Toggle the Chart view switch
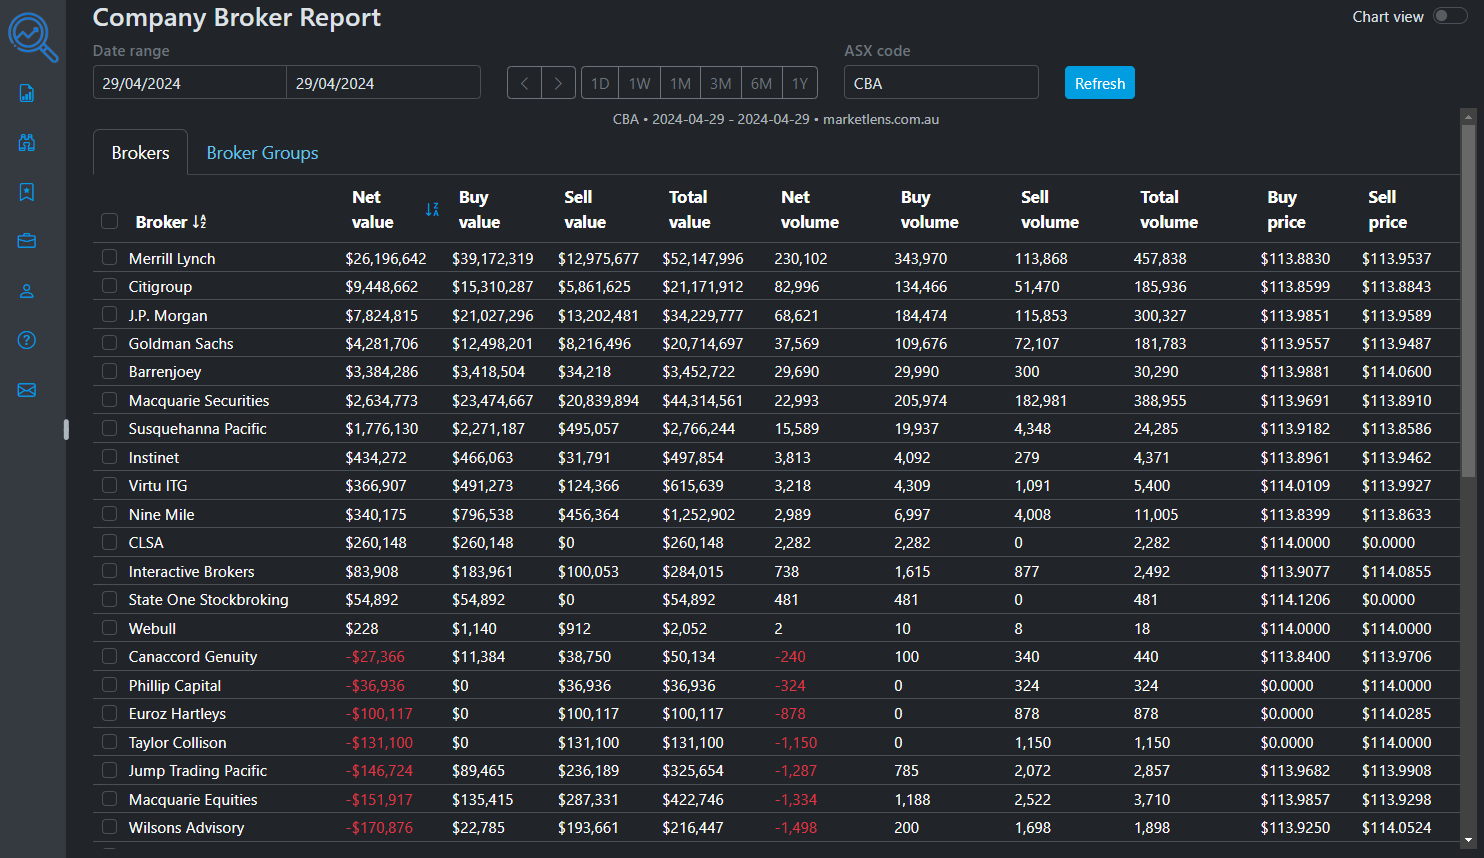Viewport: 1484px width, 858px height. click(1449, 16)
